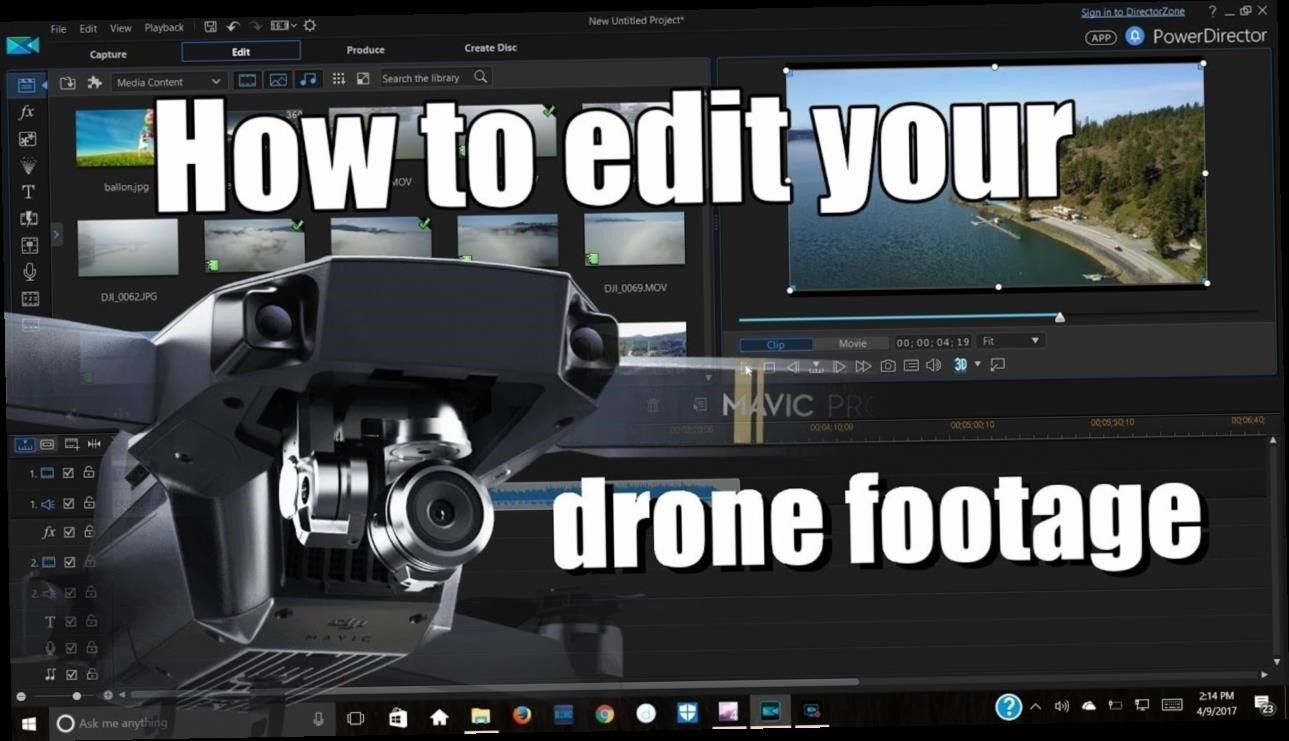This screenshot has height=741, width=1289.
Task: Select Clip preview mode
Action: coord(775,344)
